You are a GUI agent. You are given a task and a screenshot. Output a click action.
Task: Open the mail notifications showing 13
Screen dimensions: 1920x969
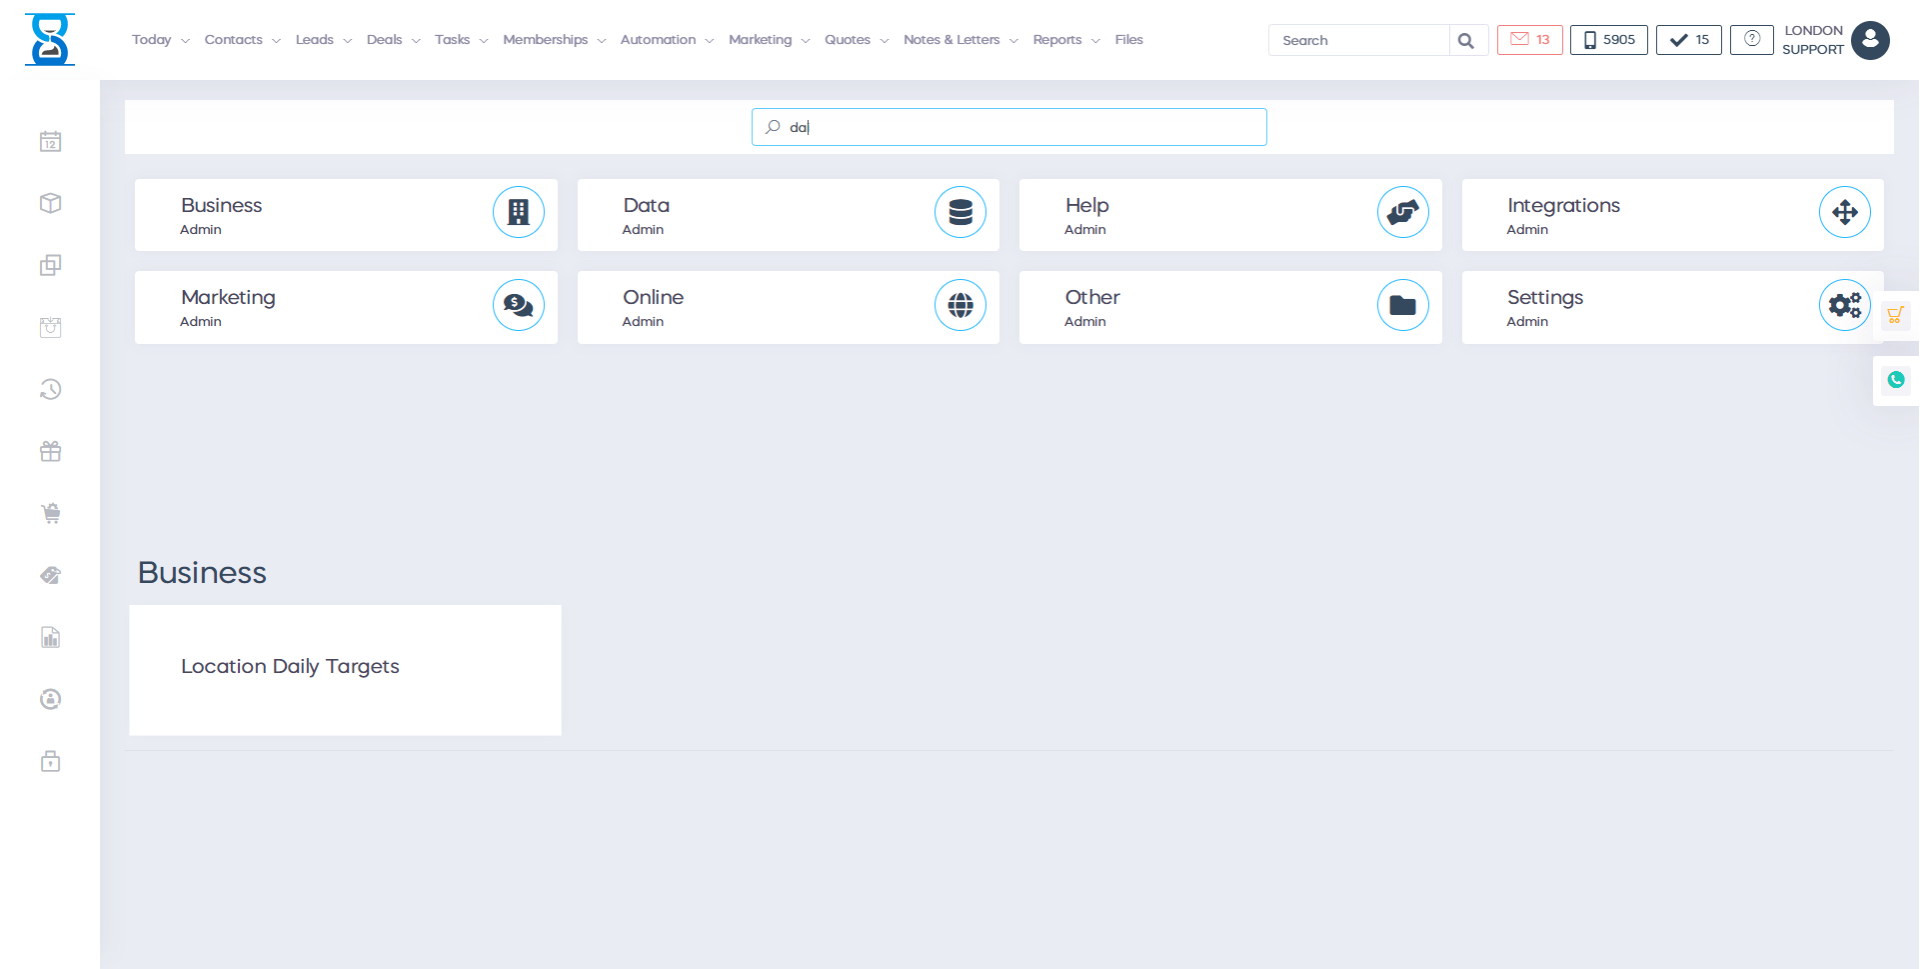[1529, 40]
